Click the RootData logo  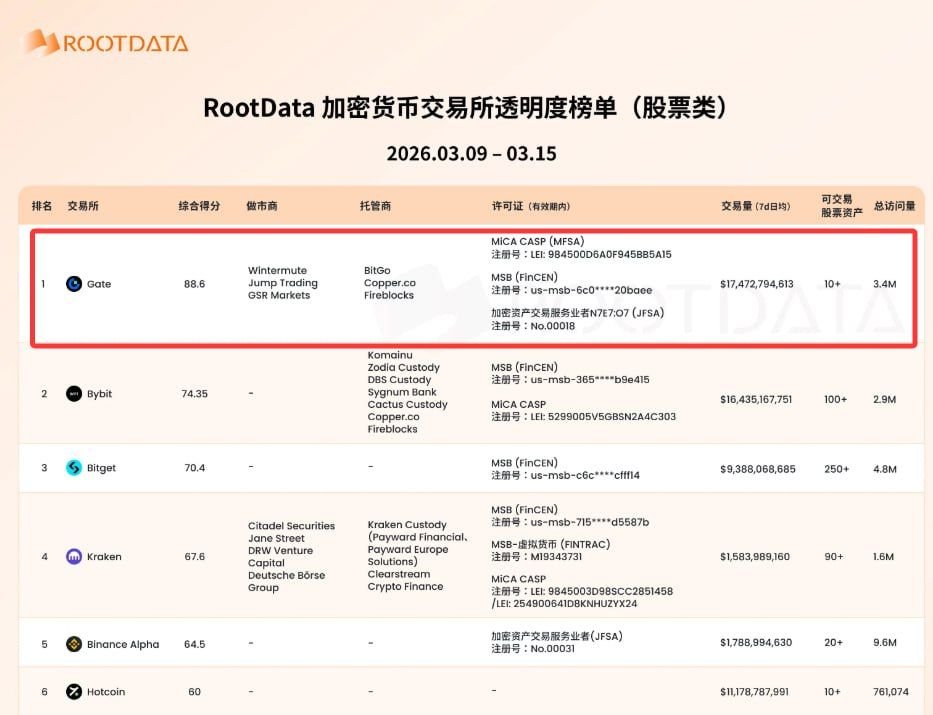[106, 42]
